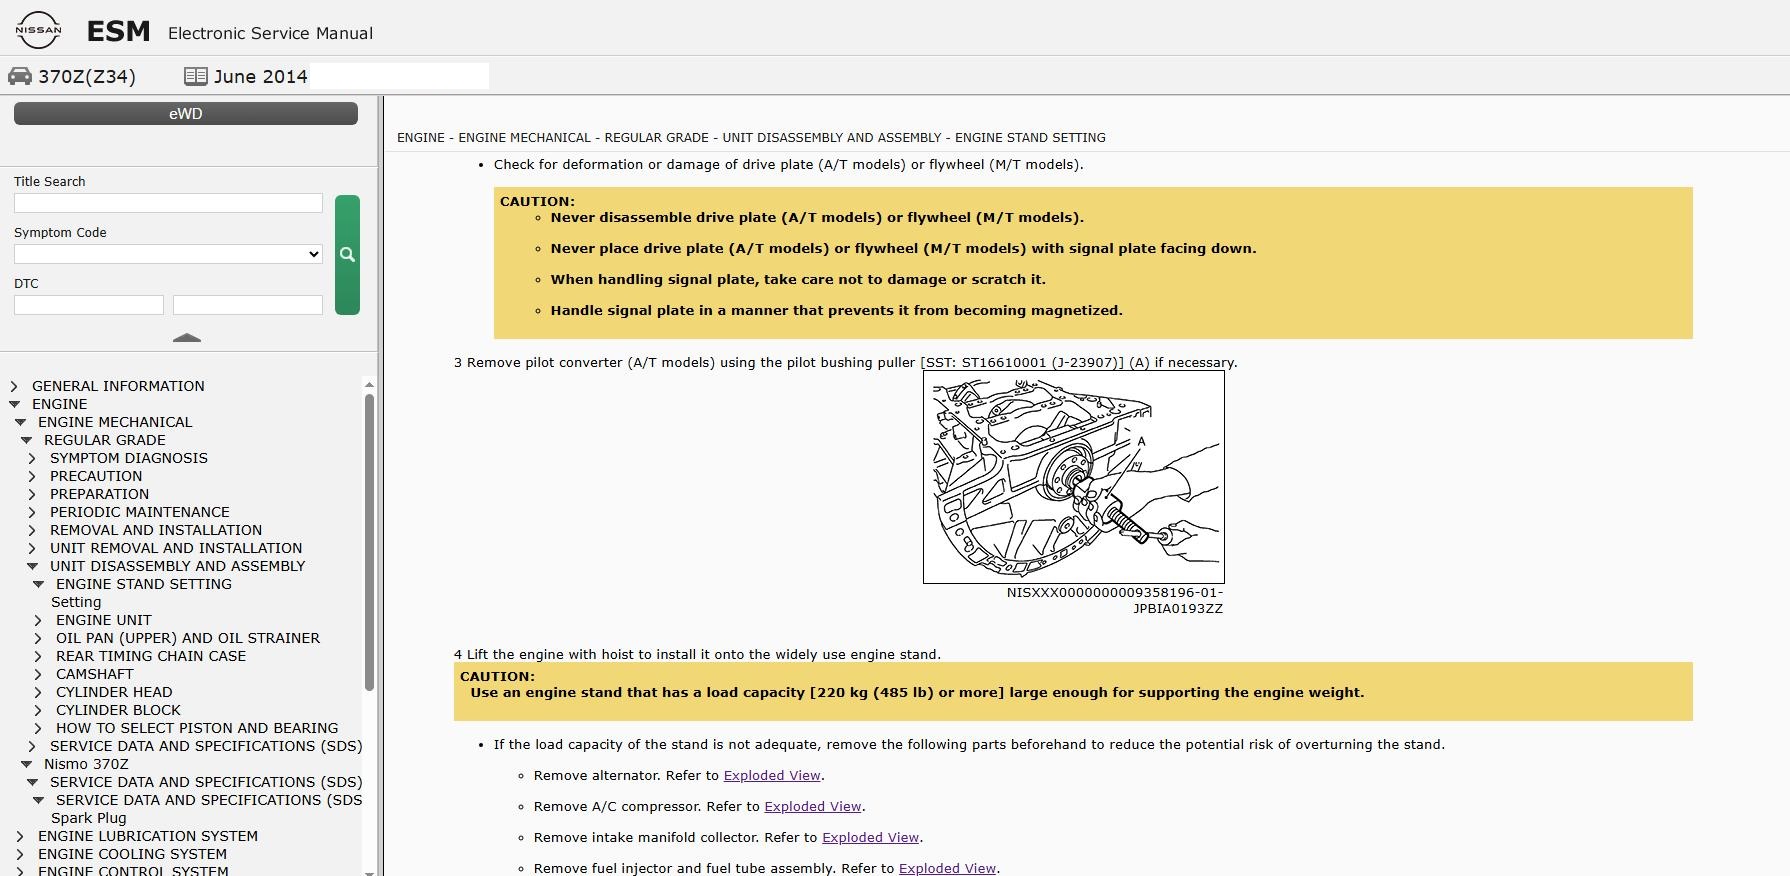The width and height of the screenshot is (1790, 876).
Task: Click the book icon beside June 2014
Action: (196, 76)
